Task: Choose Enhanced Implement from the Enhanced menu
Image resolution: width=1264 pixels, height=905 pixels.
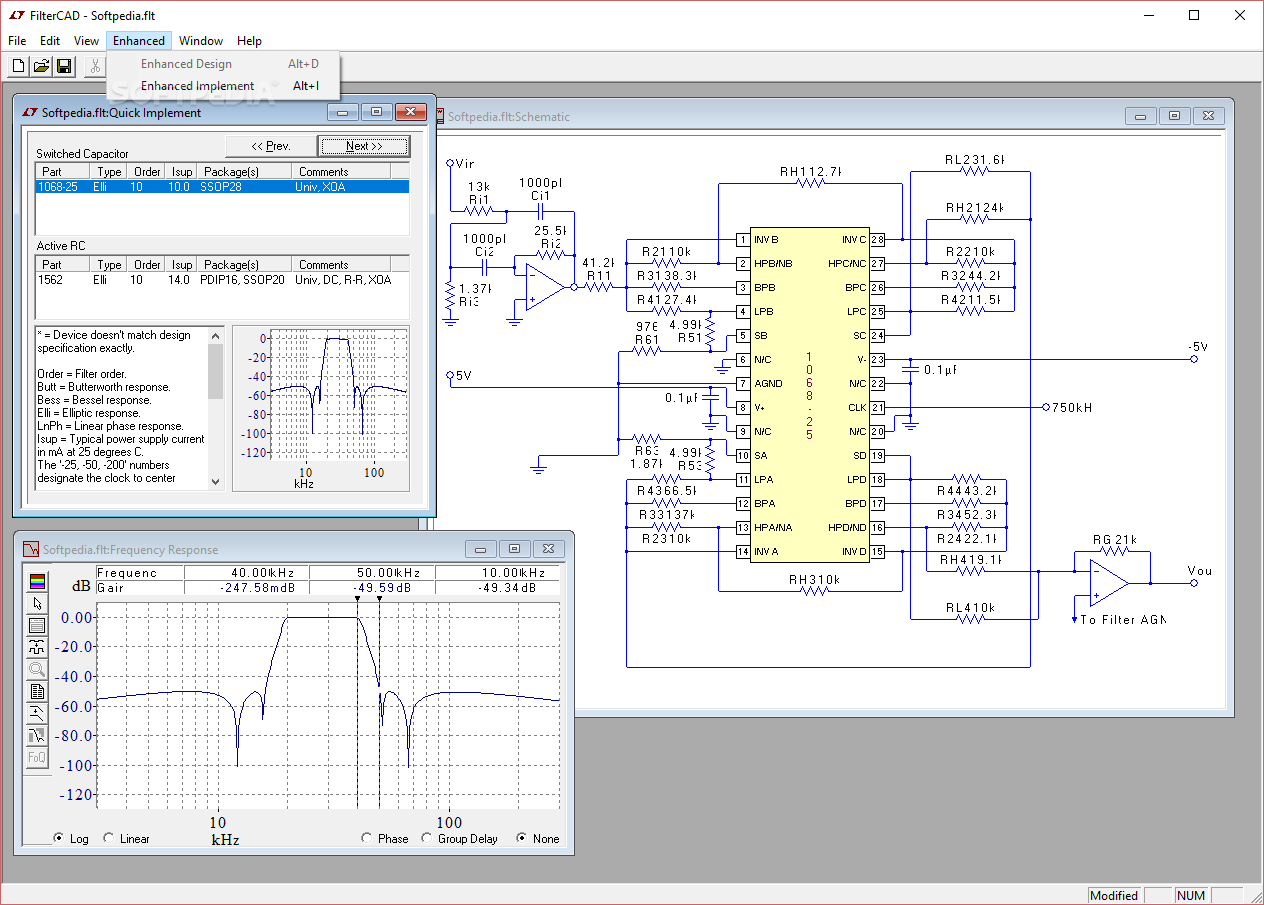Action: [x=224, y=86]
